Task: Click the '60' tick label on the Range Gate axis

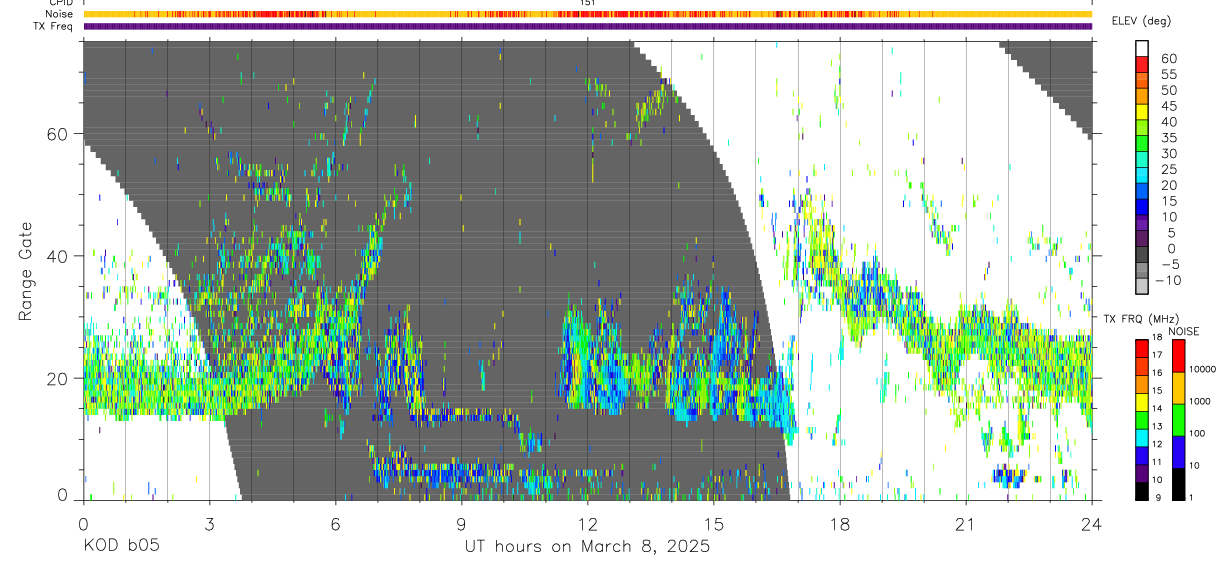Action: coord(58,134)
